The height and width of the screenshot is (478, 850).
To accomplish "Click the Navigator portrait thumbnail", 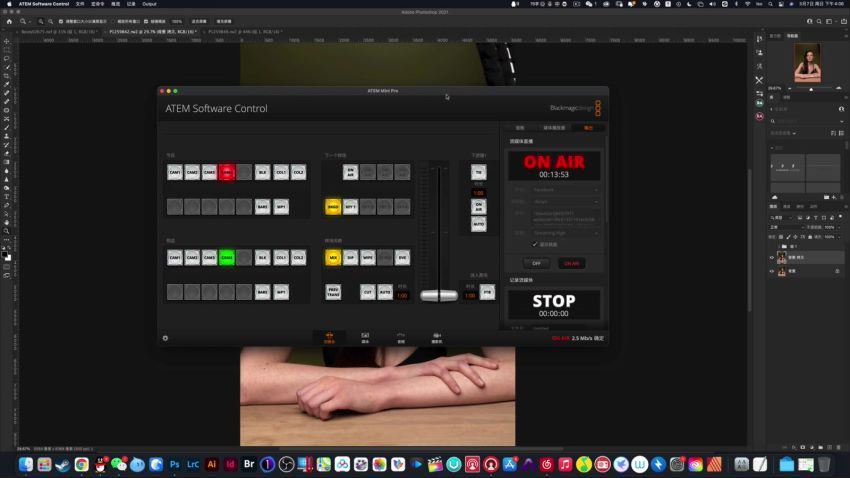I will click(x=807, y=63).
